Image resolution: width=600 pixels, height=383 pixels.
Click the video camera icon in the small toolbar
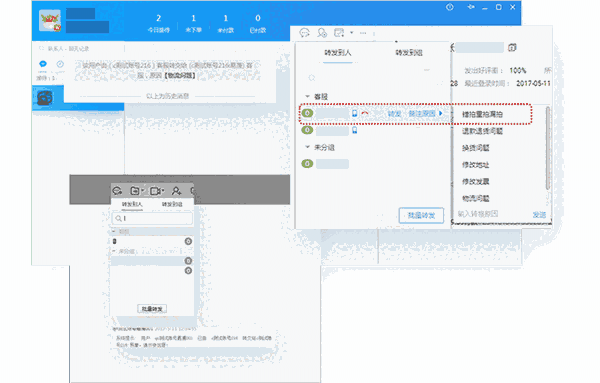155,191
